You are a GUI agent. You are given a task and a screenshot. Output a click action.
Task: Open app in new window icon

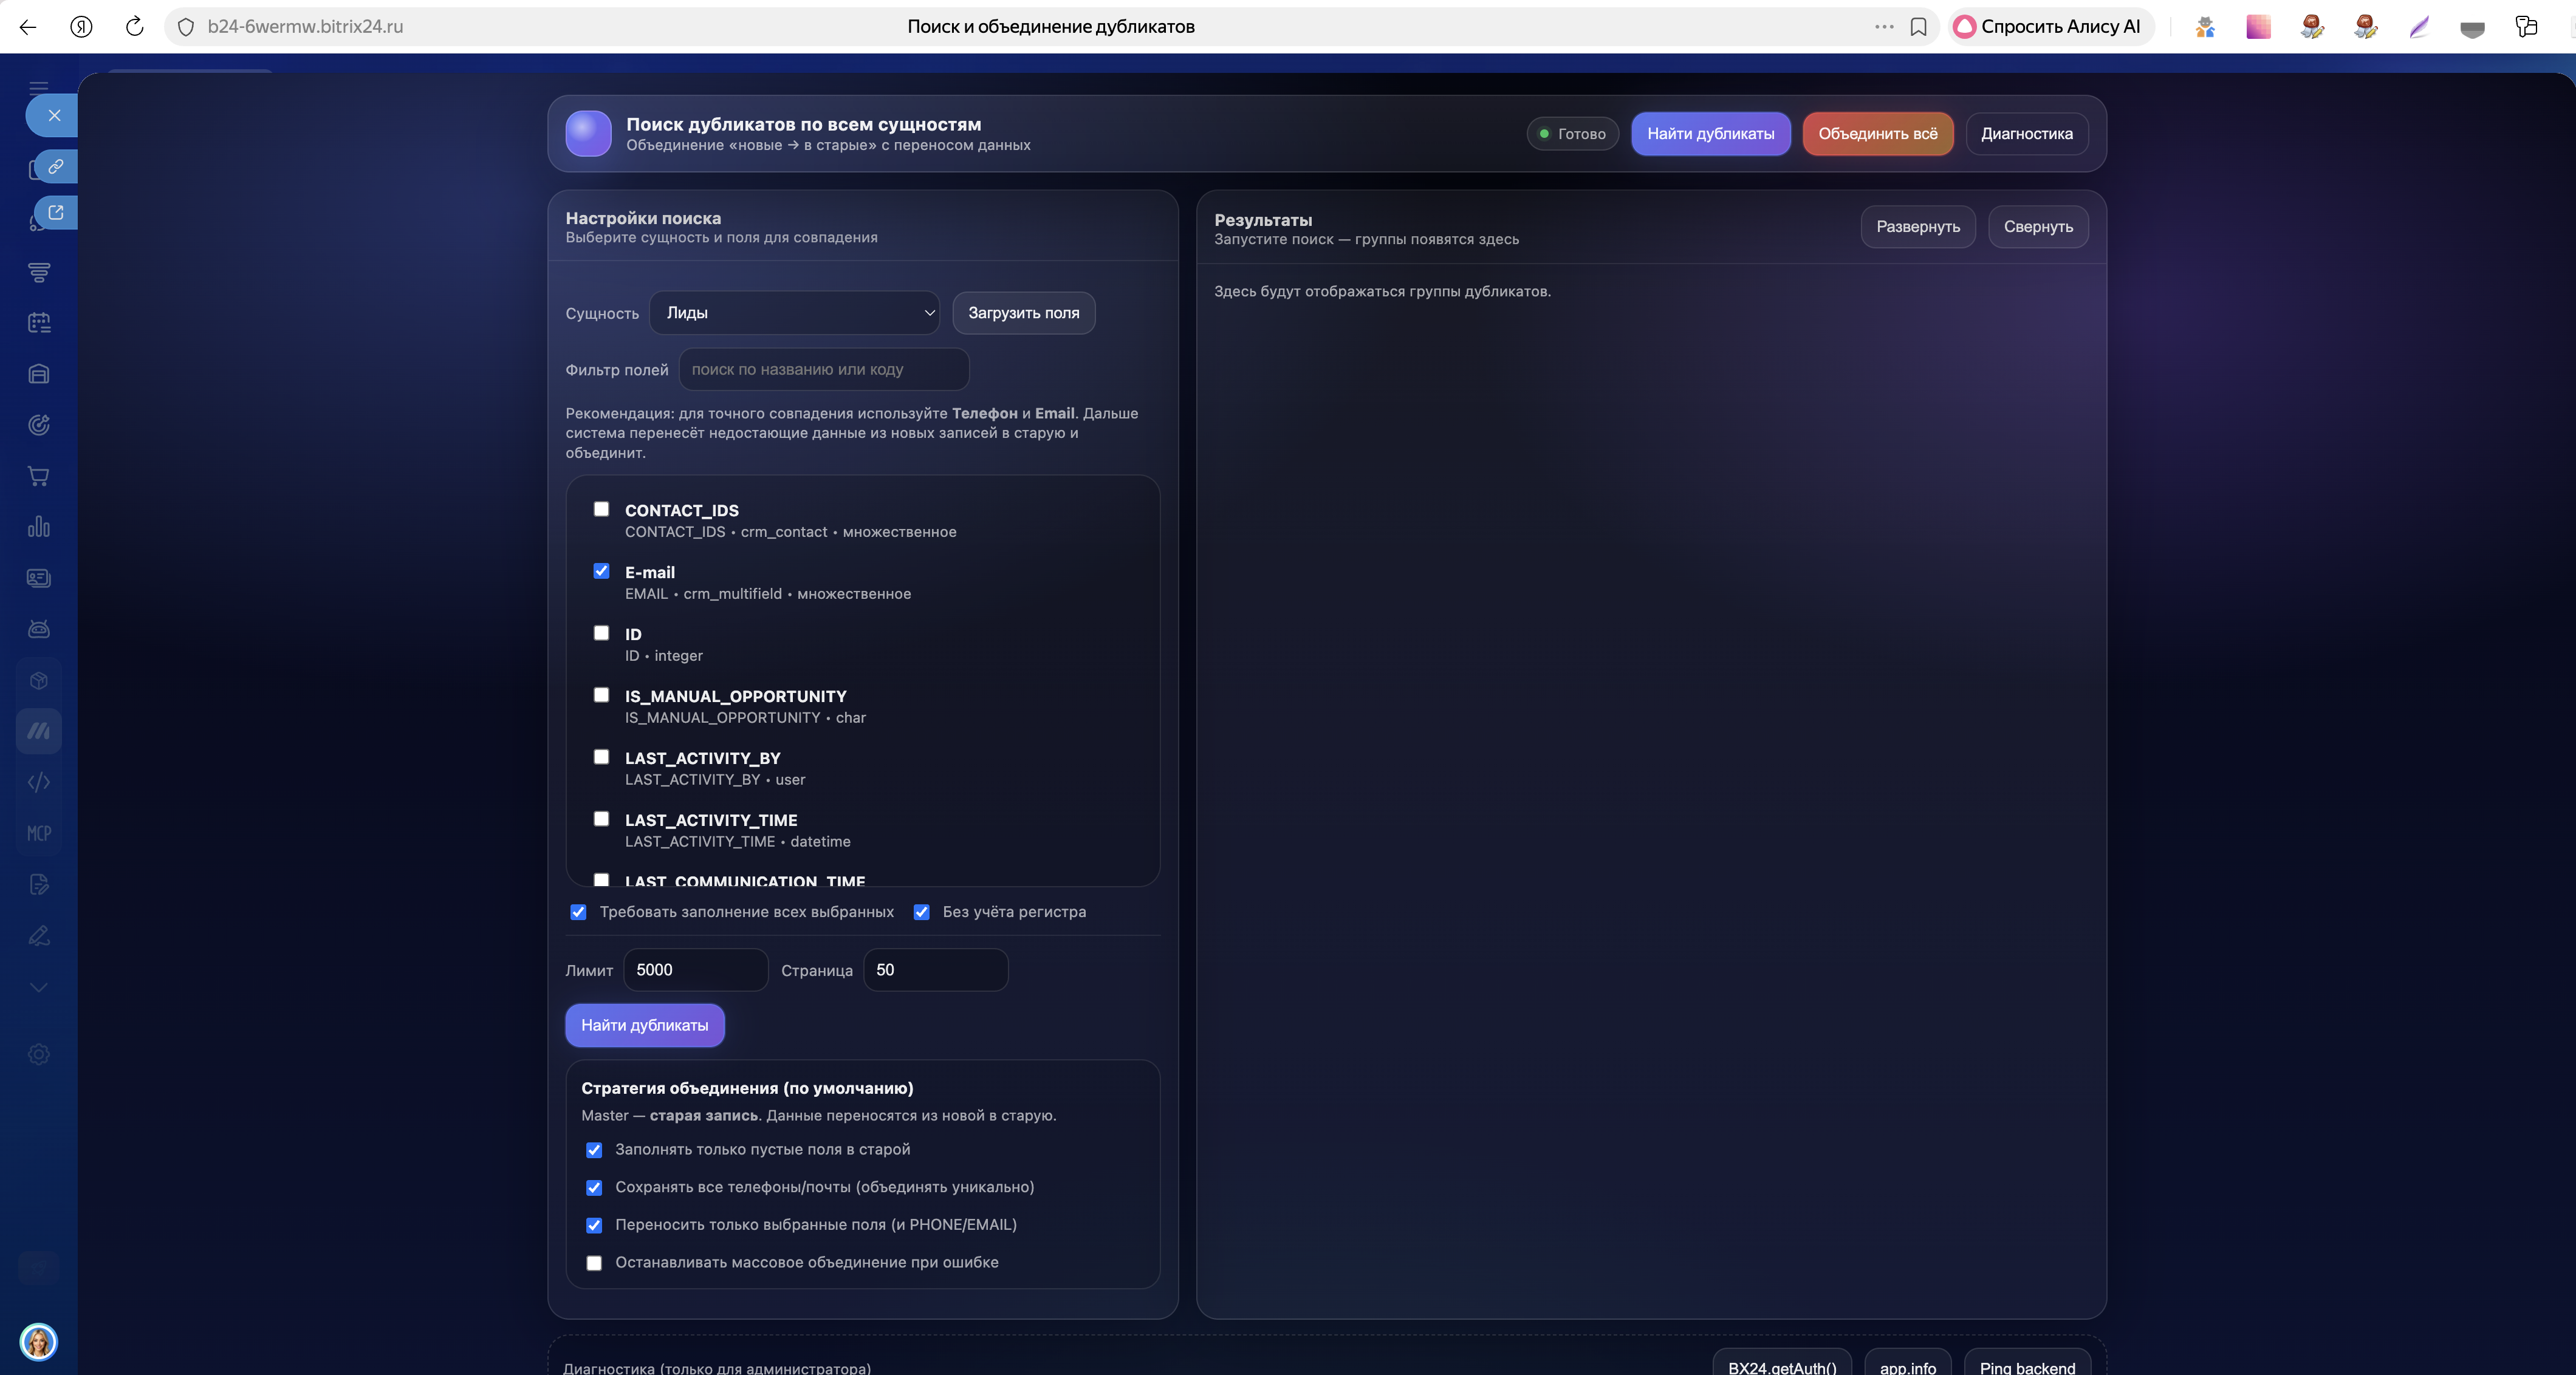56,213
